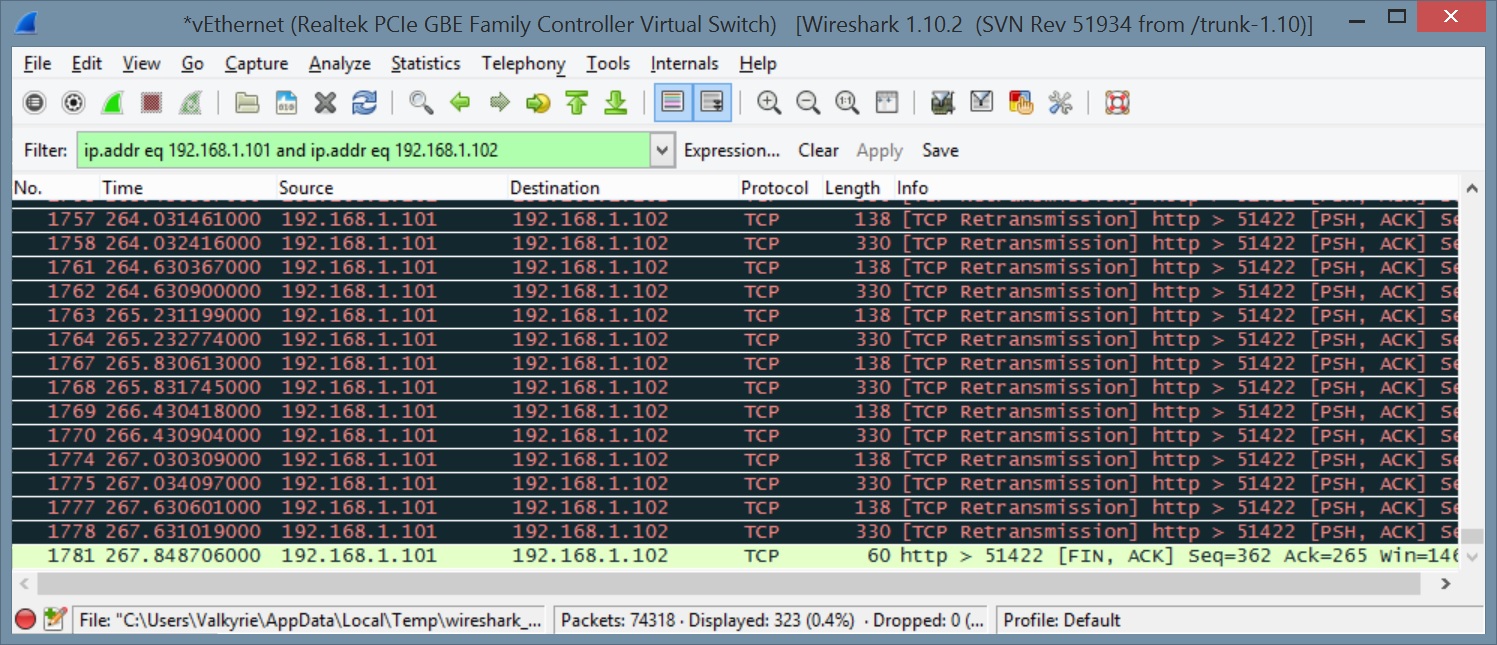The width and height of the screenshot is (1497, 645).
Task: Open the File menu
Action: [37, 63]
